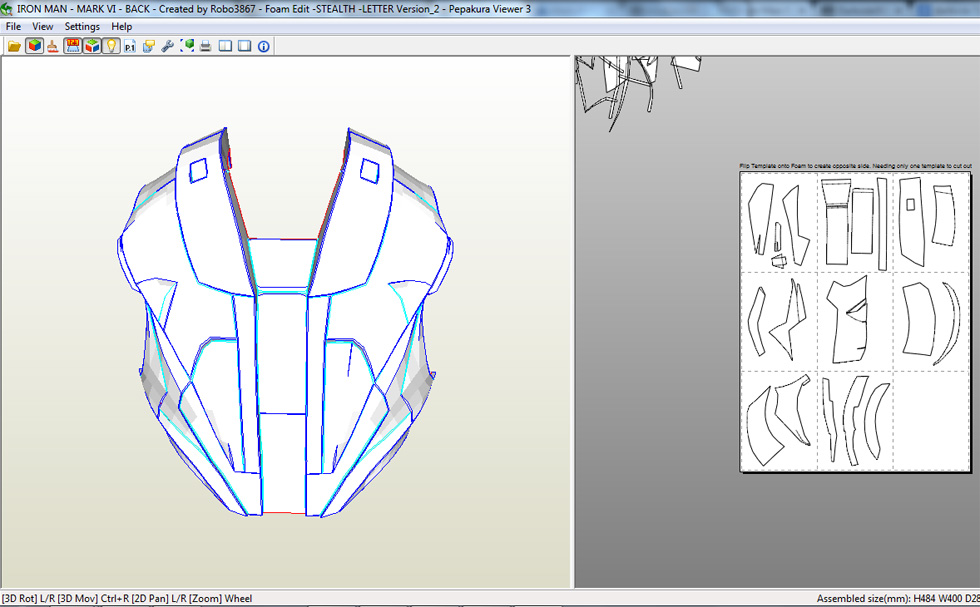
Task: Click the unfolded part outlines above pattern sheet
Action: pos(638,93)
